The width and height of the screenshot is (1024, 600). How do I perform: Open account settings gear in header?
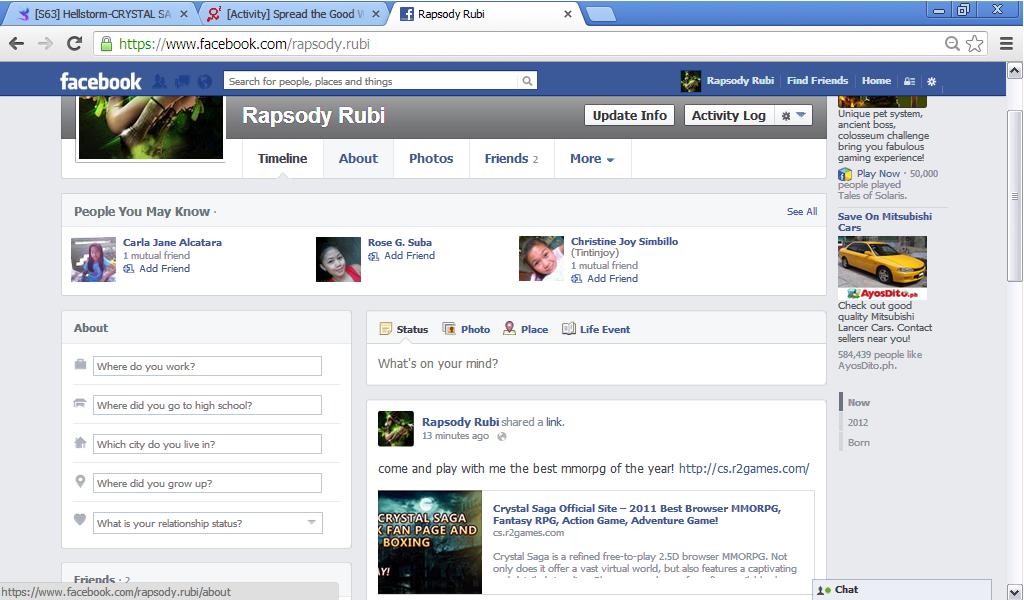click(932, 82)
